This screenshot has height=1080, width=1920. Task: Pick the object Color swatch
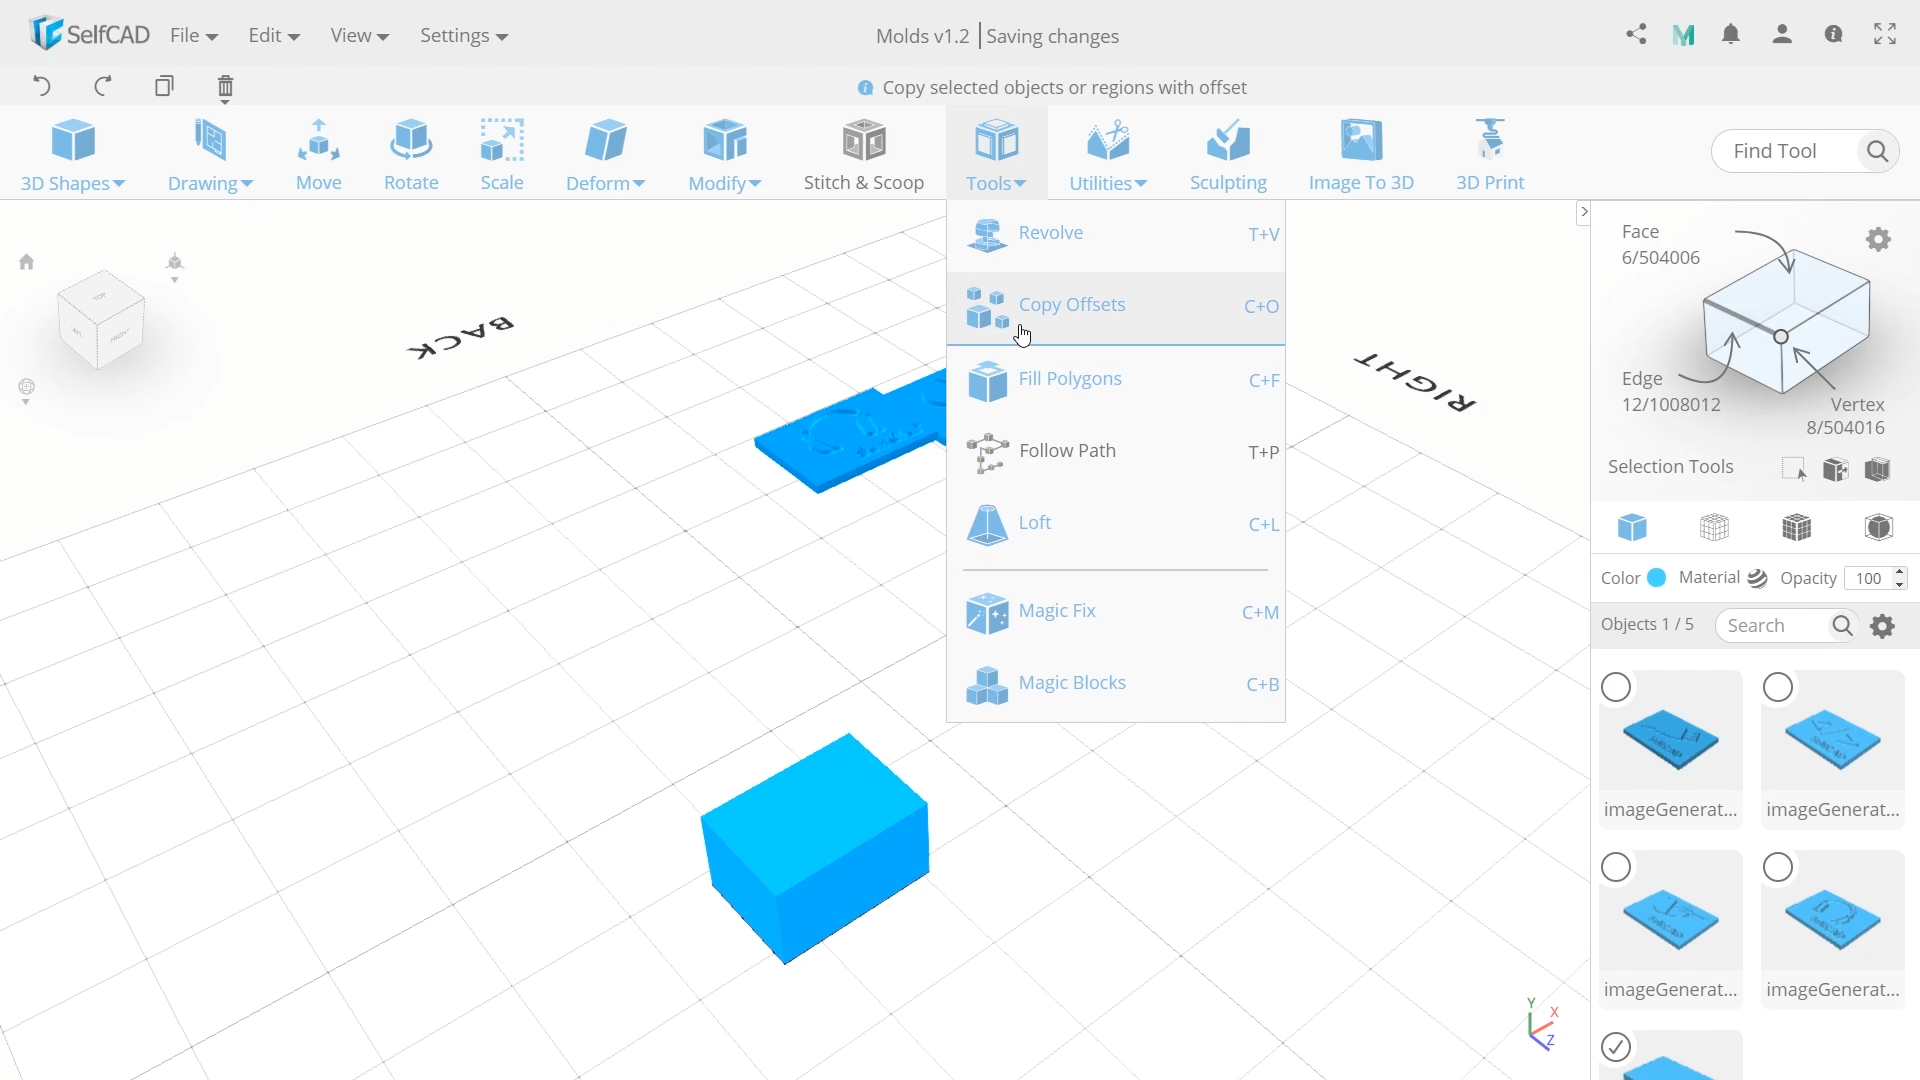(x=1657, y=578)
